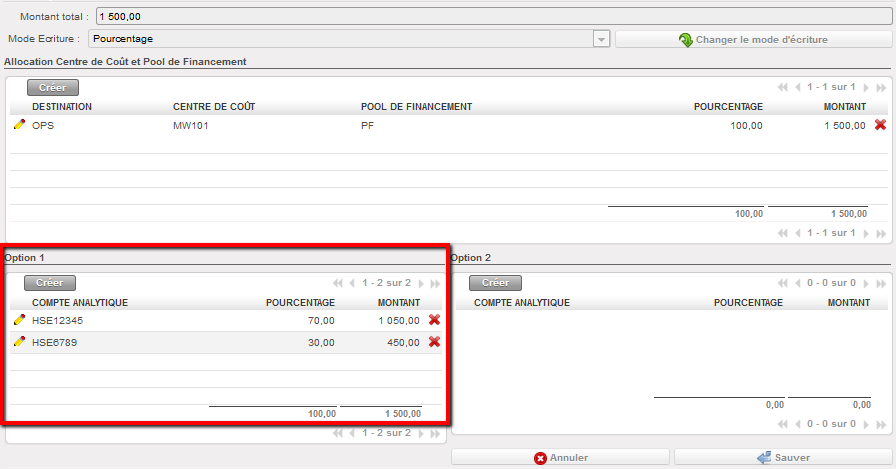Click allocation table POURCENTAGE header
The image size is (896, 469).
pos(728,107)
